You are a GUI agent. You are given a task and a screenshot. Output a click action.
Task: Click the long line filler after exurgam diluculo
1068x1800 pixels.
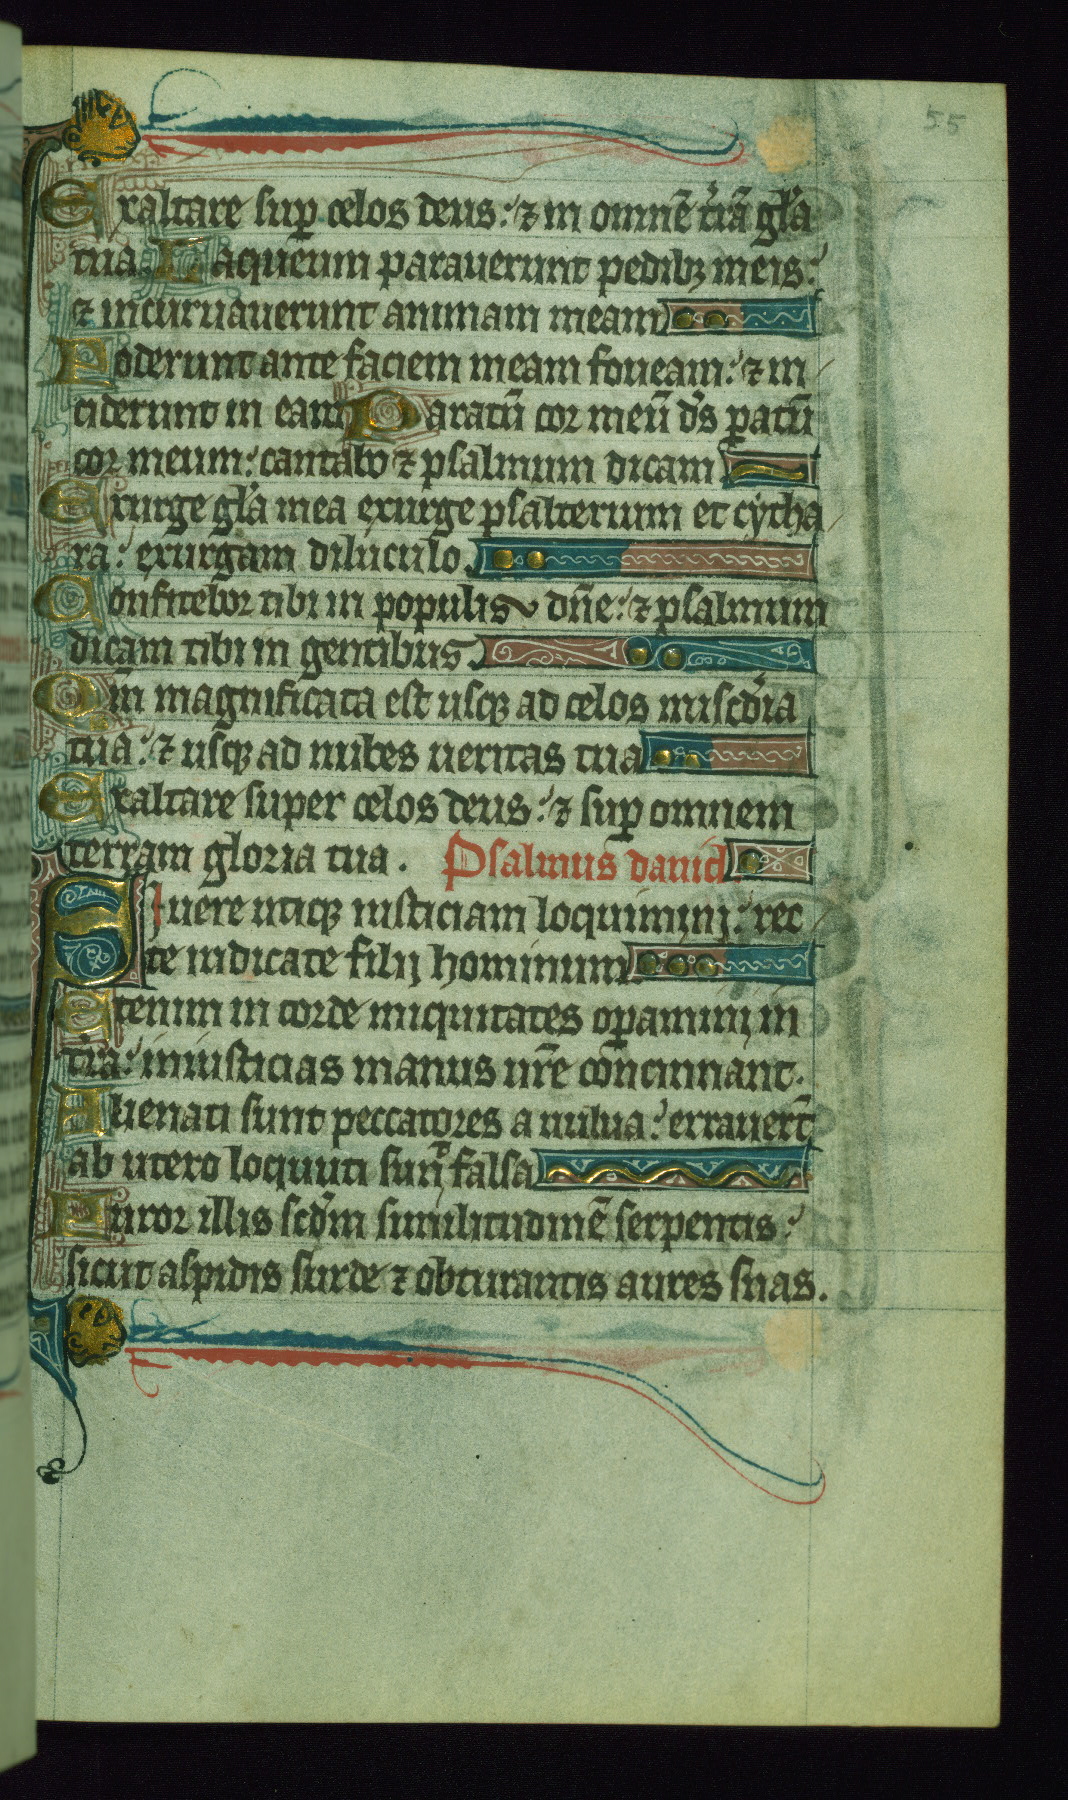click(x=645, y=560)
